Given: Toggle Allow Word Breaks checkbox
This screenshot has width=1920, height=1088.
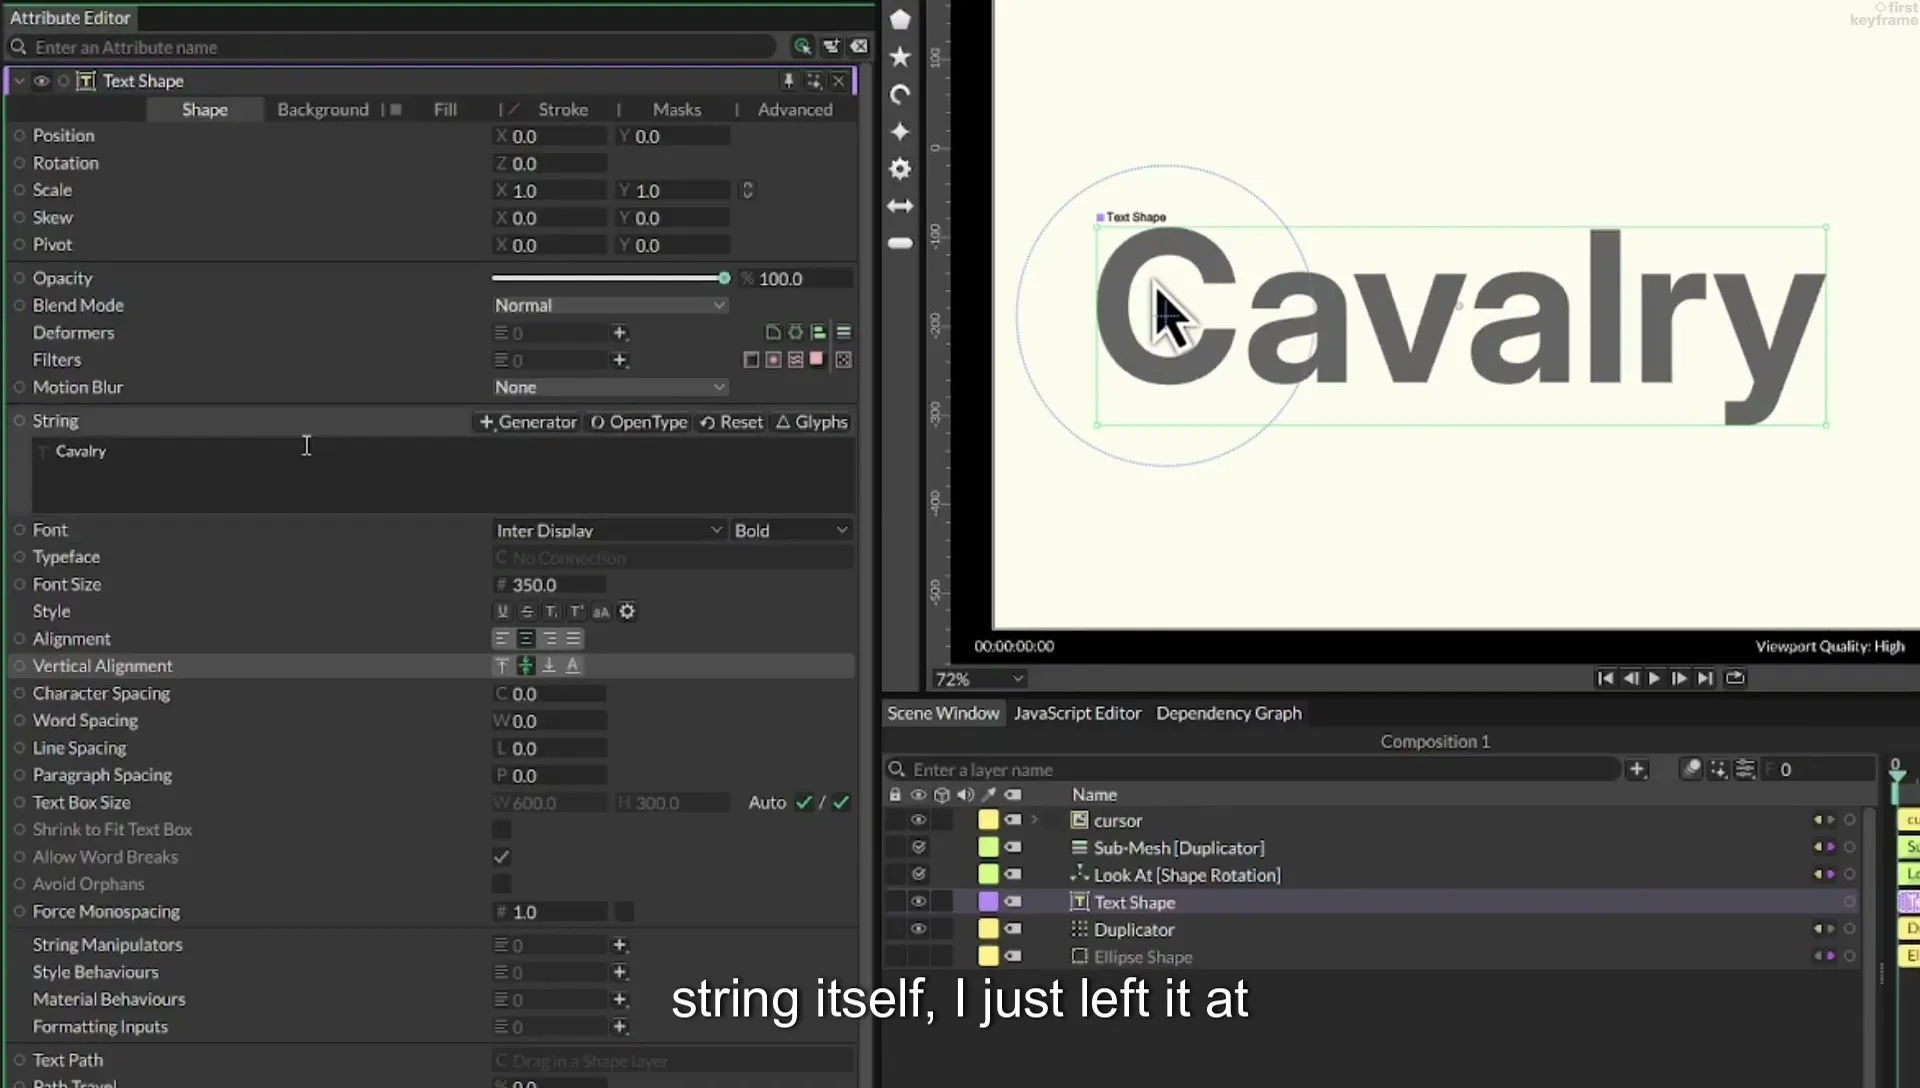Looking at the screenshot, I should (x=501, y=857).
